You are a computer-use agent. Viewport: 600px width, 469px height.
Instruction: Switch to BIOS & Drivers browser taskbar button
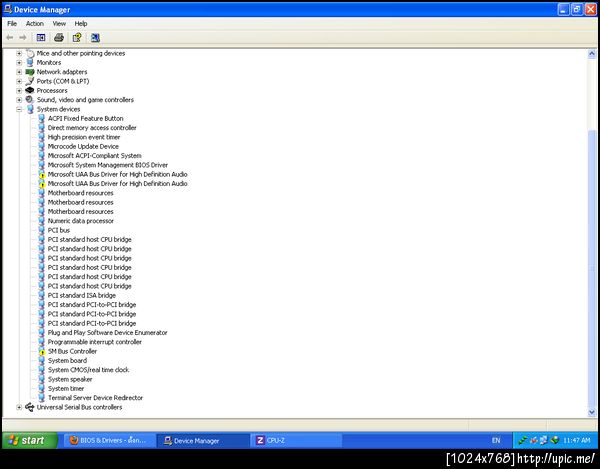coord(108,440)
